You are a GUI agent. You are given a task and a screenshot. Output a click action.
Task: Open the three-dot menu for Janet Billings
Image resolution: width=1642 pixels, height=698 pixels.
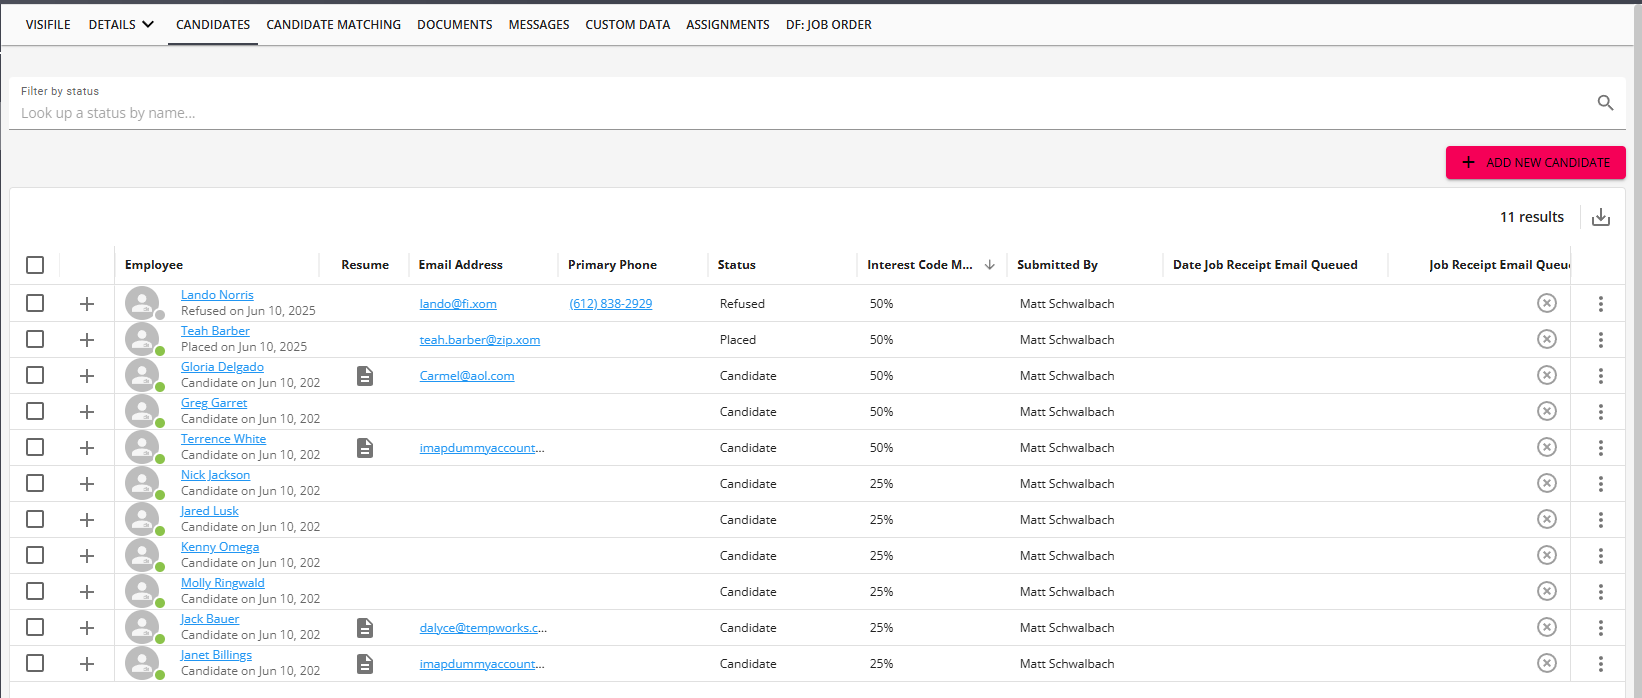(1601, 664)
